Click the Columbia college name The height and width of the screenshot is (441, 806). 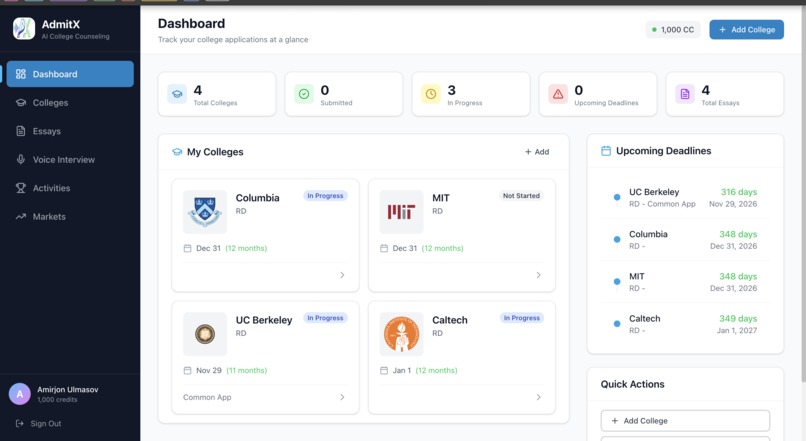tap(258, 198)
